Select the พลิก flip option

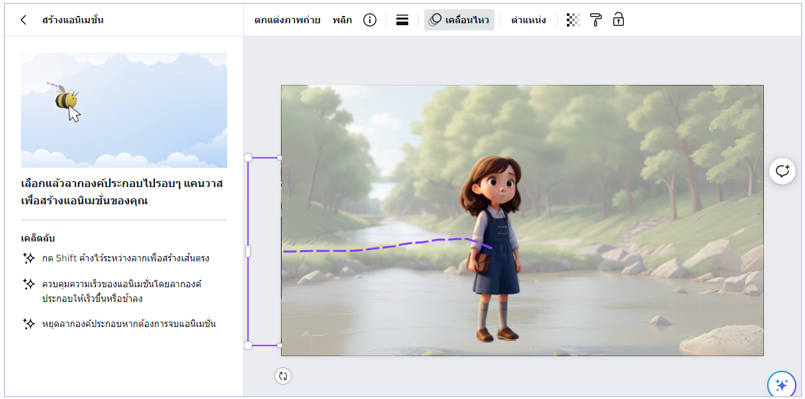pyautogui.click(x=342, y=20)
